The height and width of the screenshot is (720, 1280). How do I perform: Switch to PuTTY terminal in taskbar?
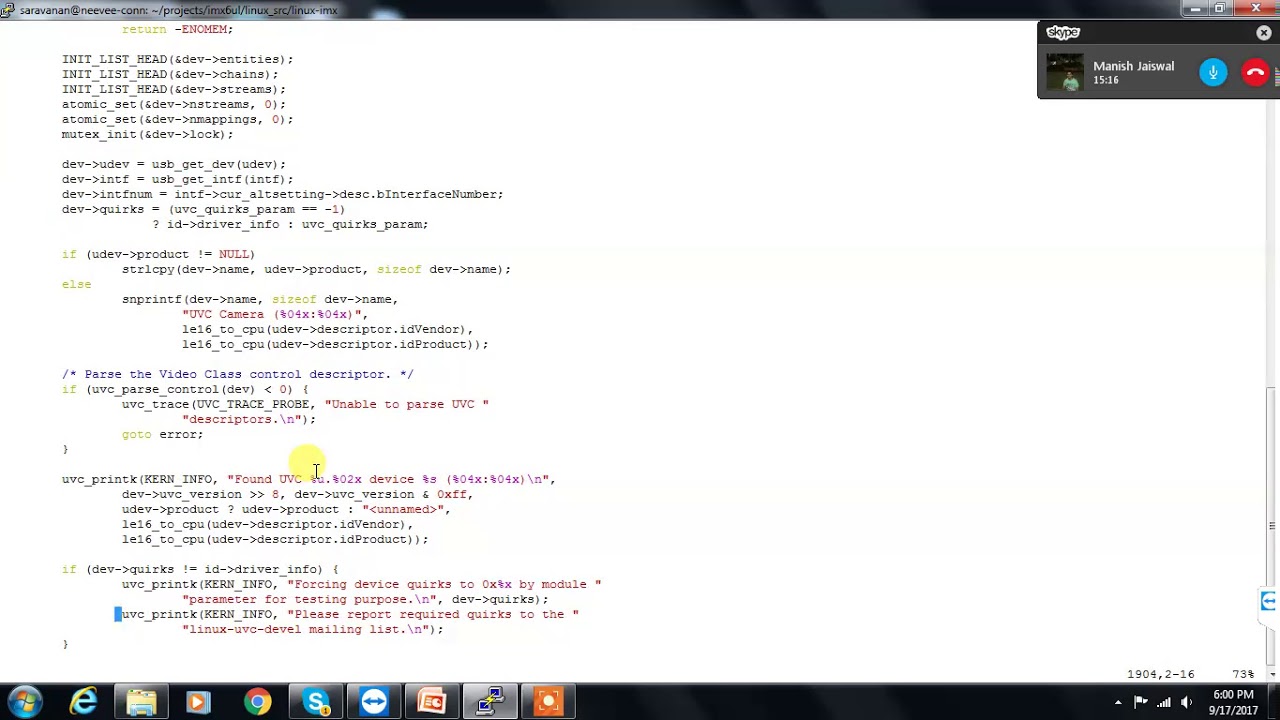point(490,702)
